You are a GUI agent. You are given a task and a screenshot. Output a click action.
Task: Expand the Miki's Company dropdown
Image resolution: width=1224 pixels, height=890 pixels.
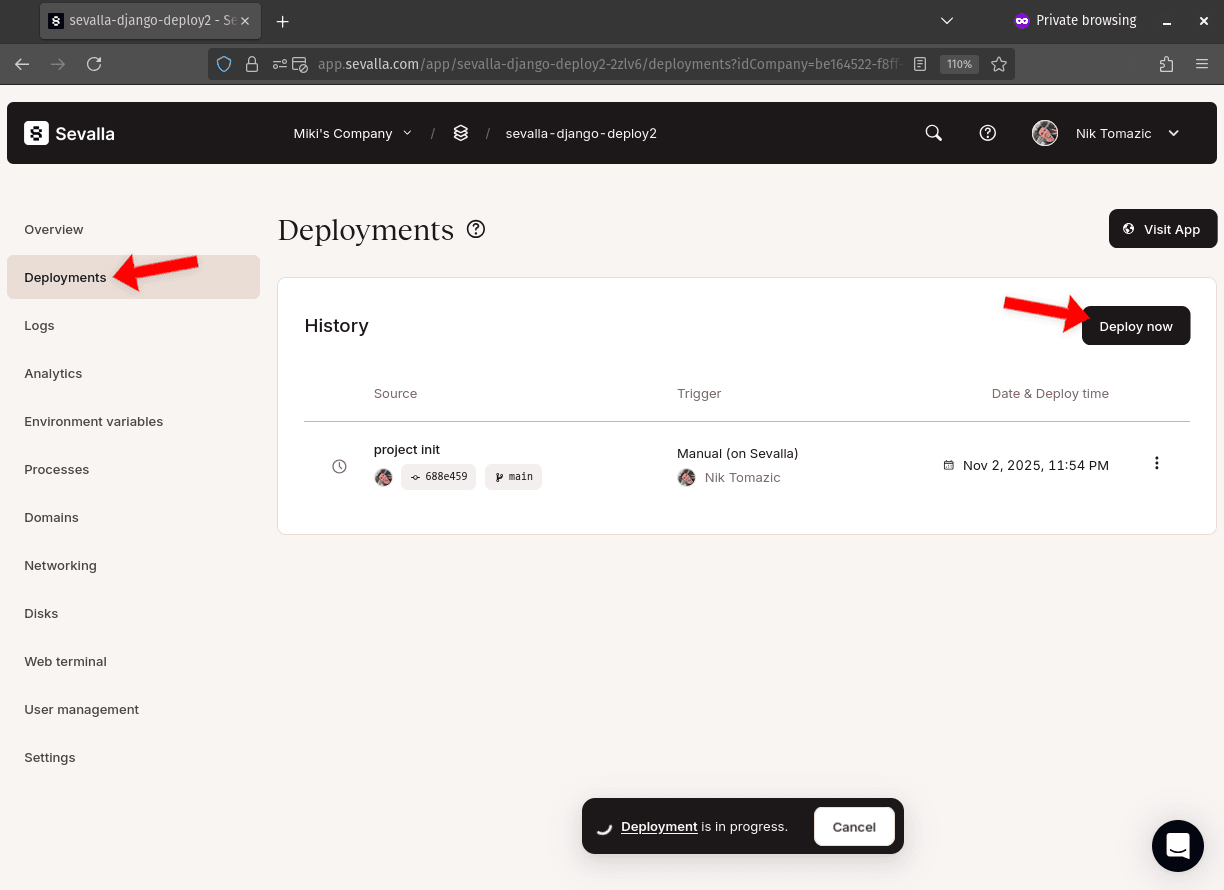click(352, 132)
